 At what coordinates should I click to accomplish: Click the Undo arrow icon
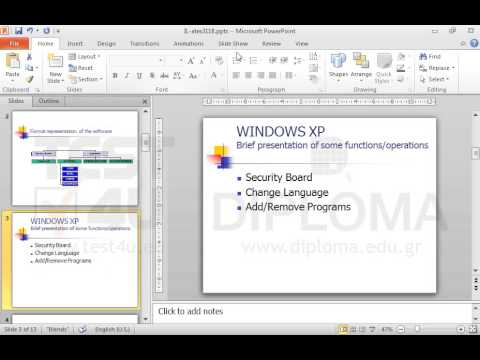click(30, 31)
